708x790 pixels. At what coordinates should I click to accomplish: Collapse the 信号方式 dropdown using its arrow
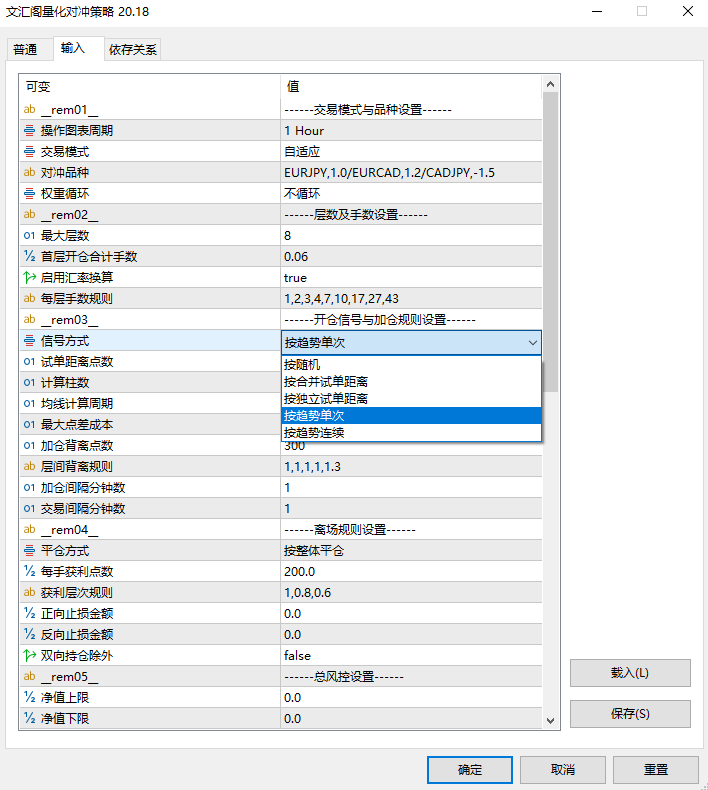point(531,342)
